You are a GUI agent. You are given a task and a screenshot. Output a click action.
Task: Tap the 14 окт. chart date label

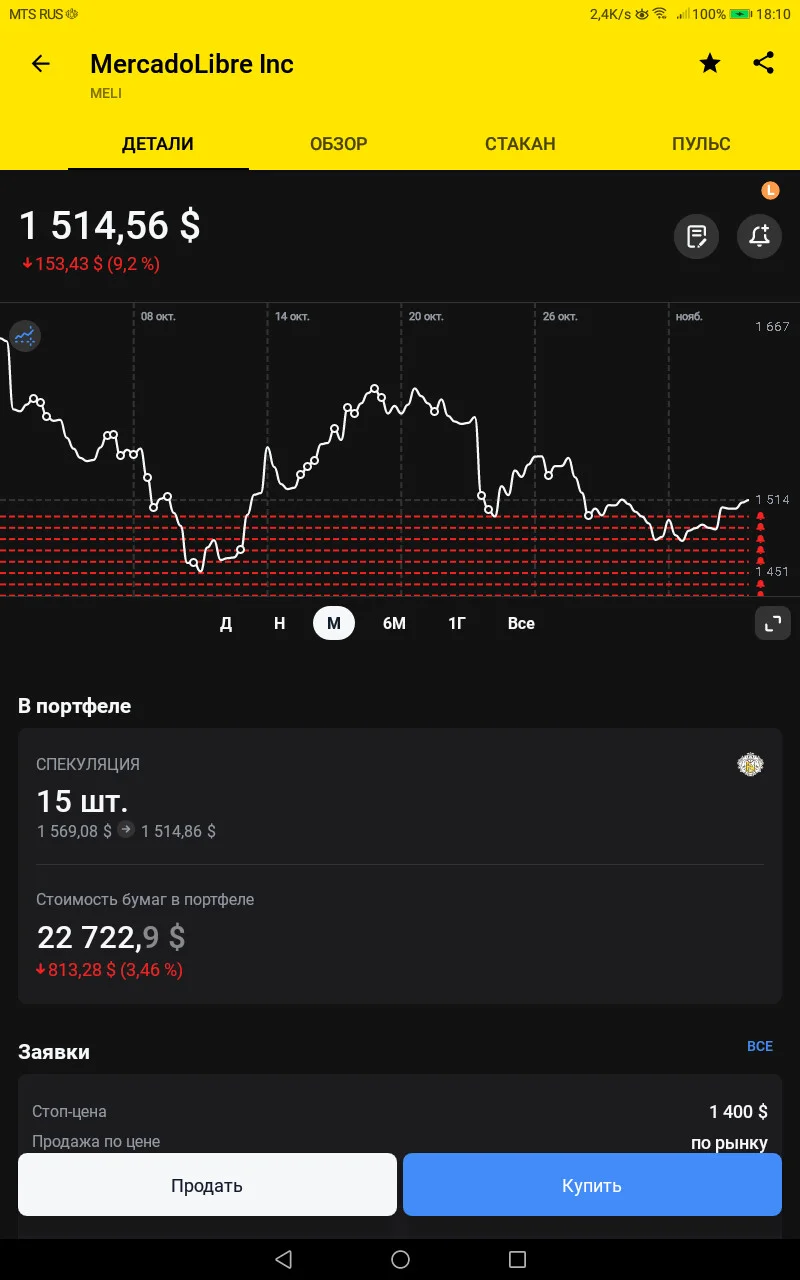292,316
